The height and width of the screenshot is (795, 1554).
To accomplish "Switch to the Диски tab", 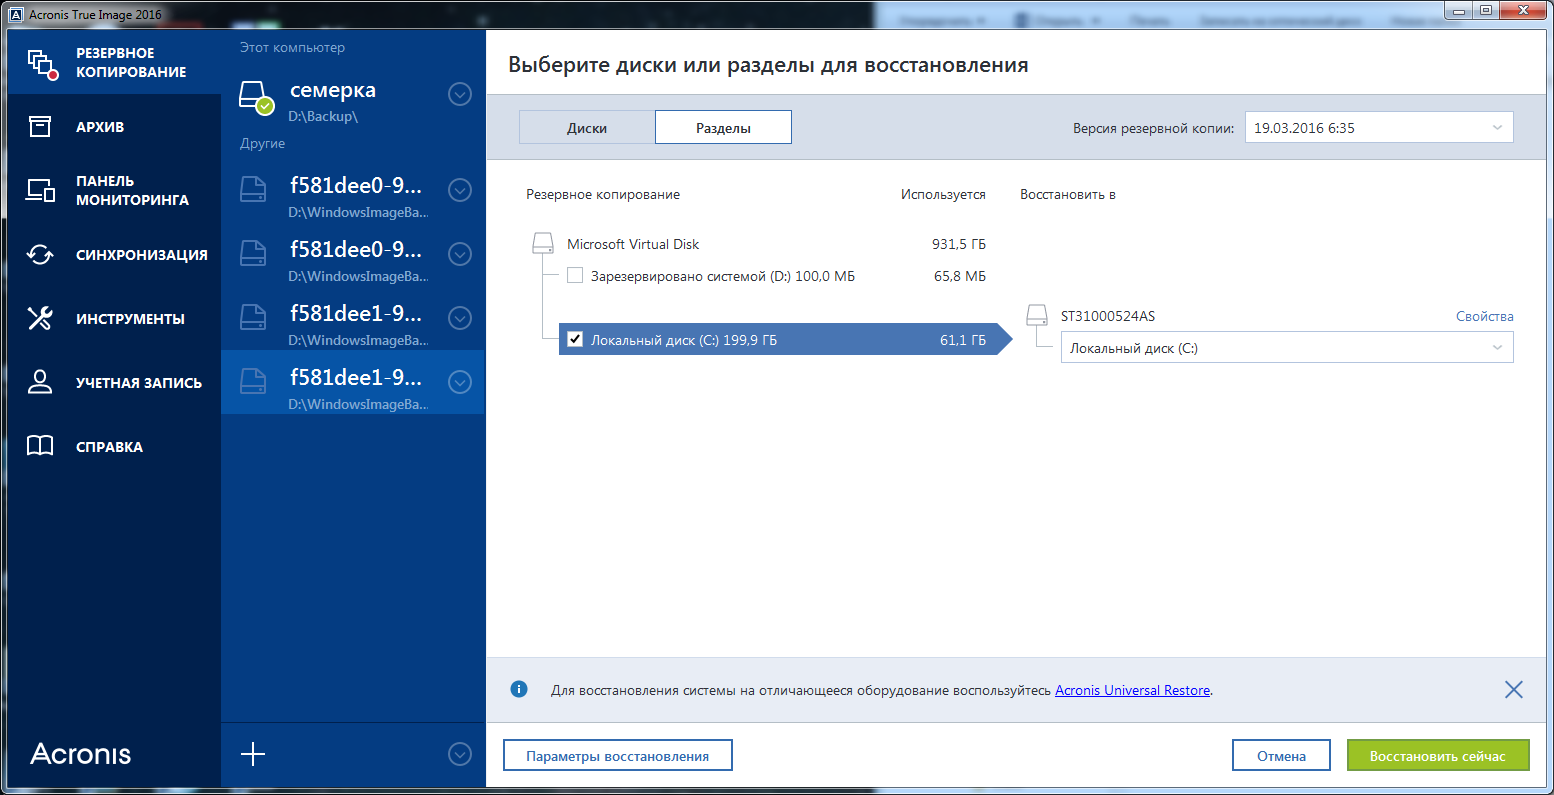I will coord(587,128).
